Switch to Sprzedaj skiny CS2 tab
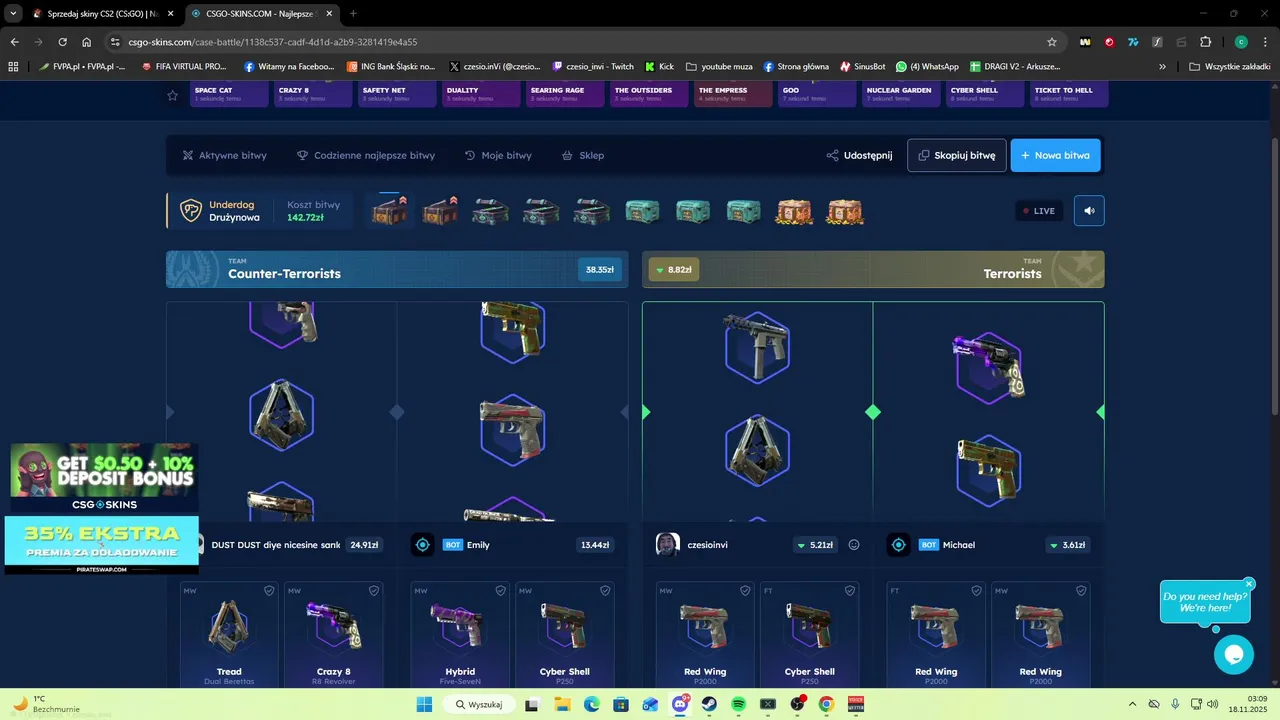This screenshot has height=720, width=1280. (102, 14)
